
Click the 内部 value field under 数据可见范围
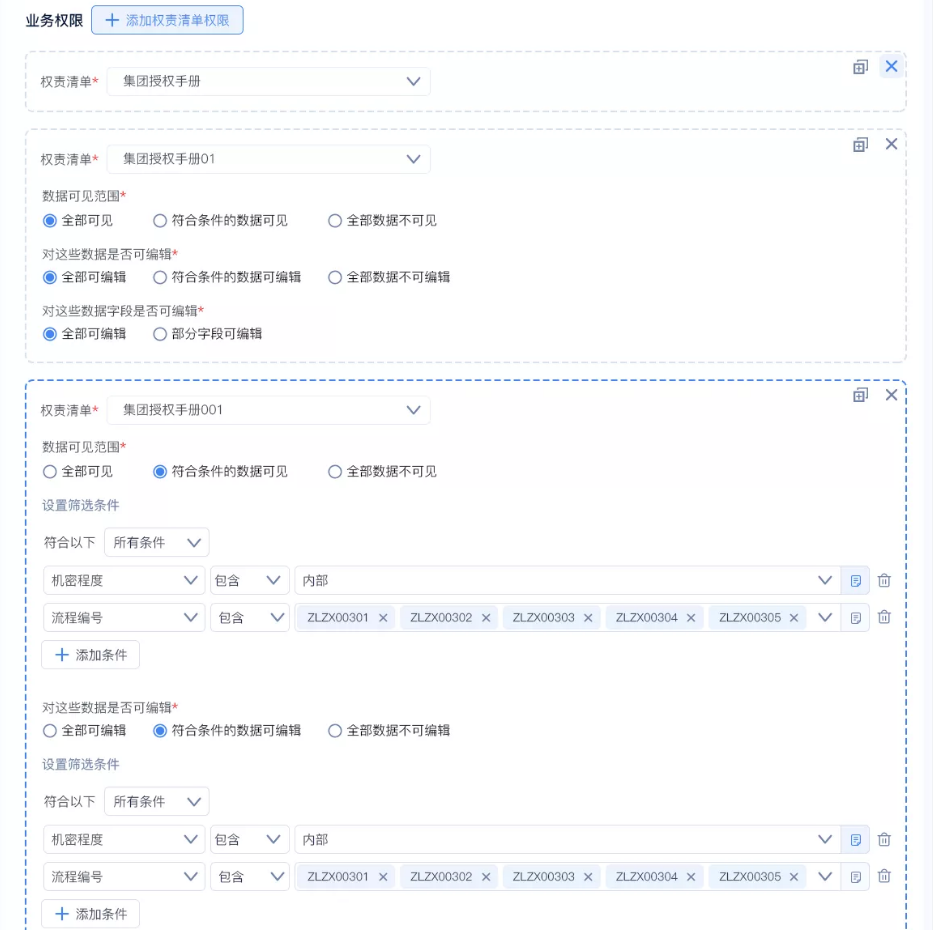[555, 581]
